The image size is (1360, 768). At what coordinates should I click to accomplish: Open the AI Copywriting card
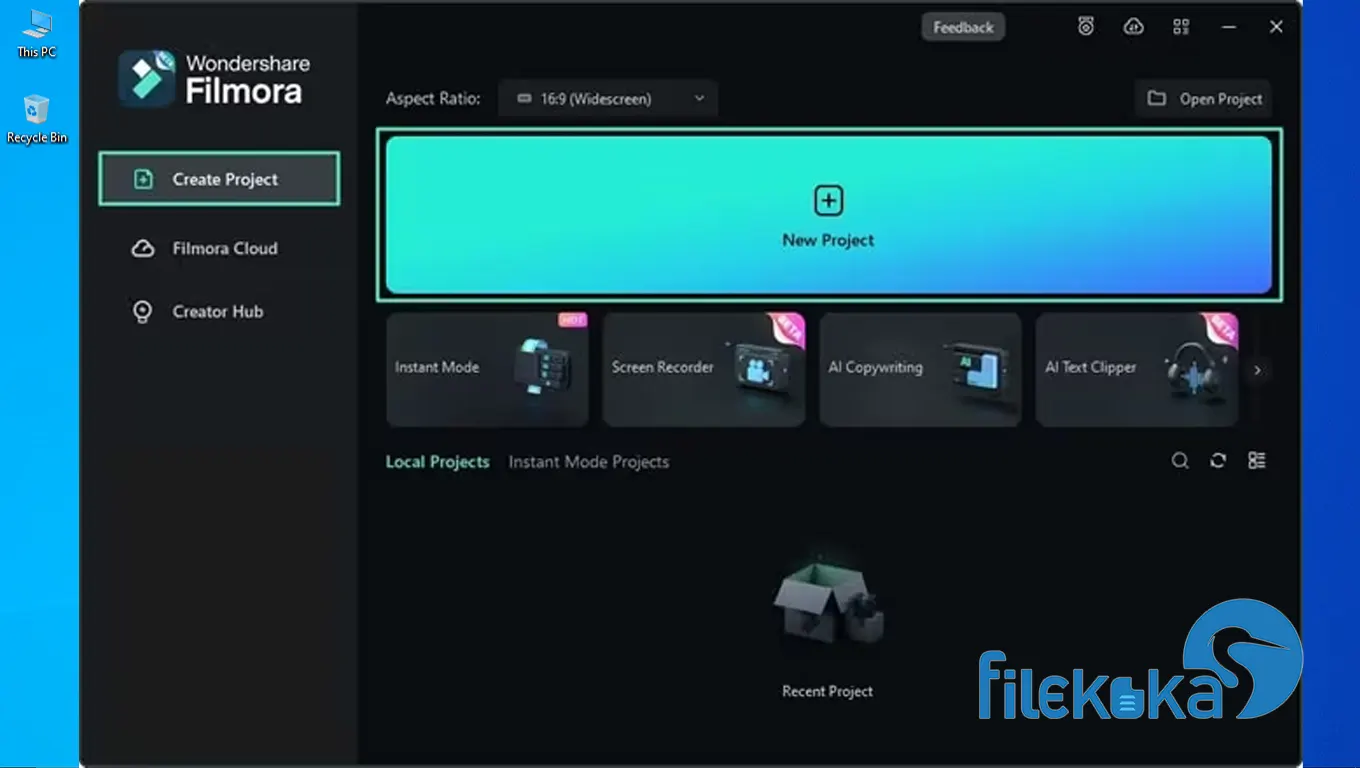920,369
